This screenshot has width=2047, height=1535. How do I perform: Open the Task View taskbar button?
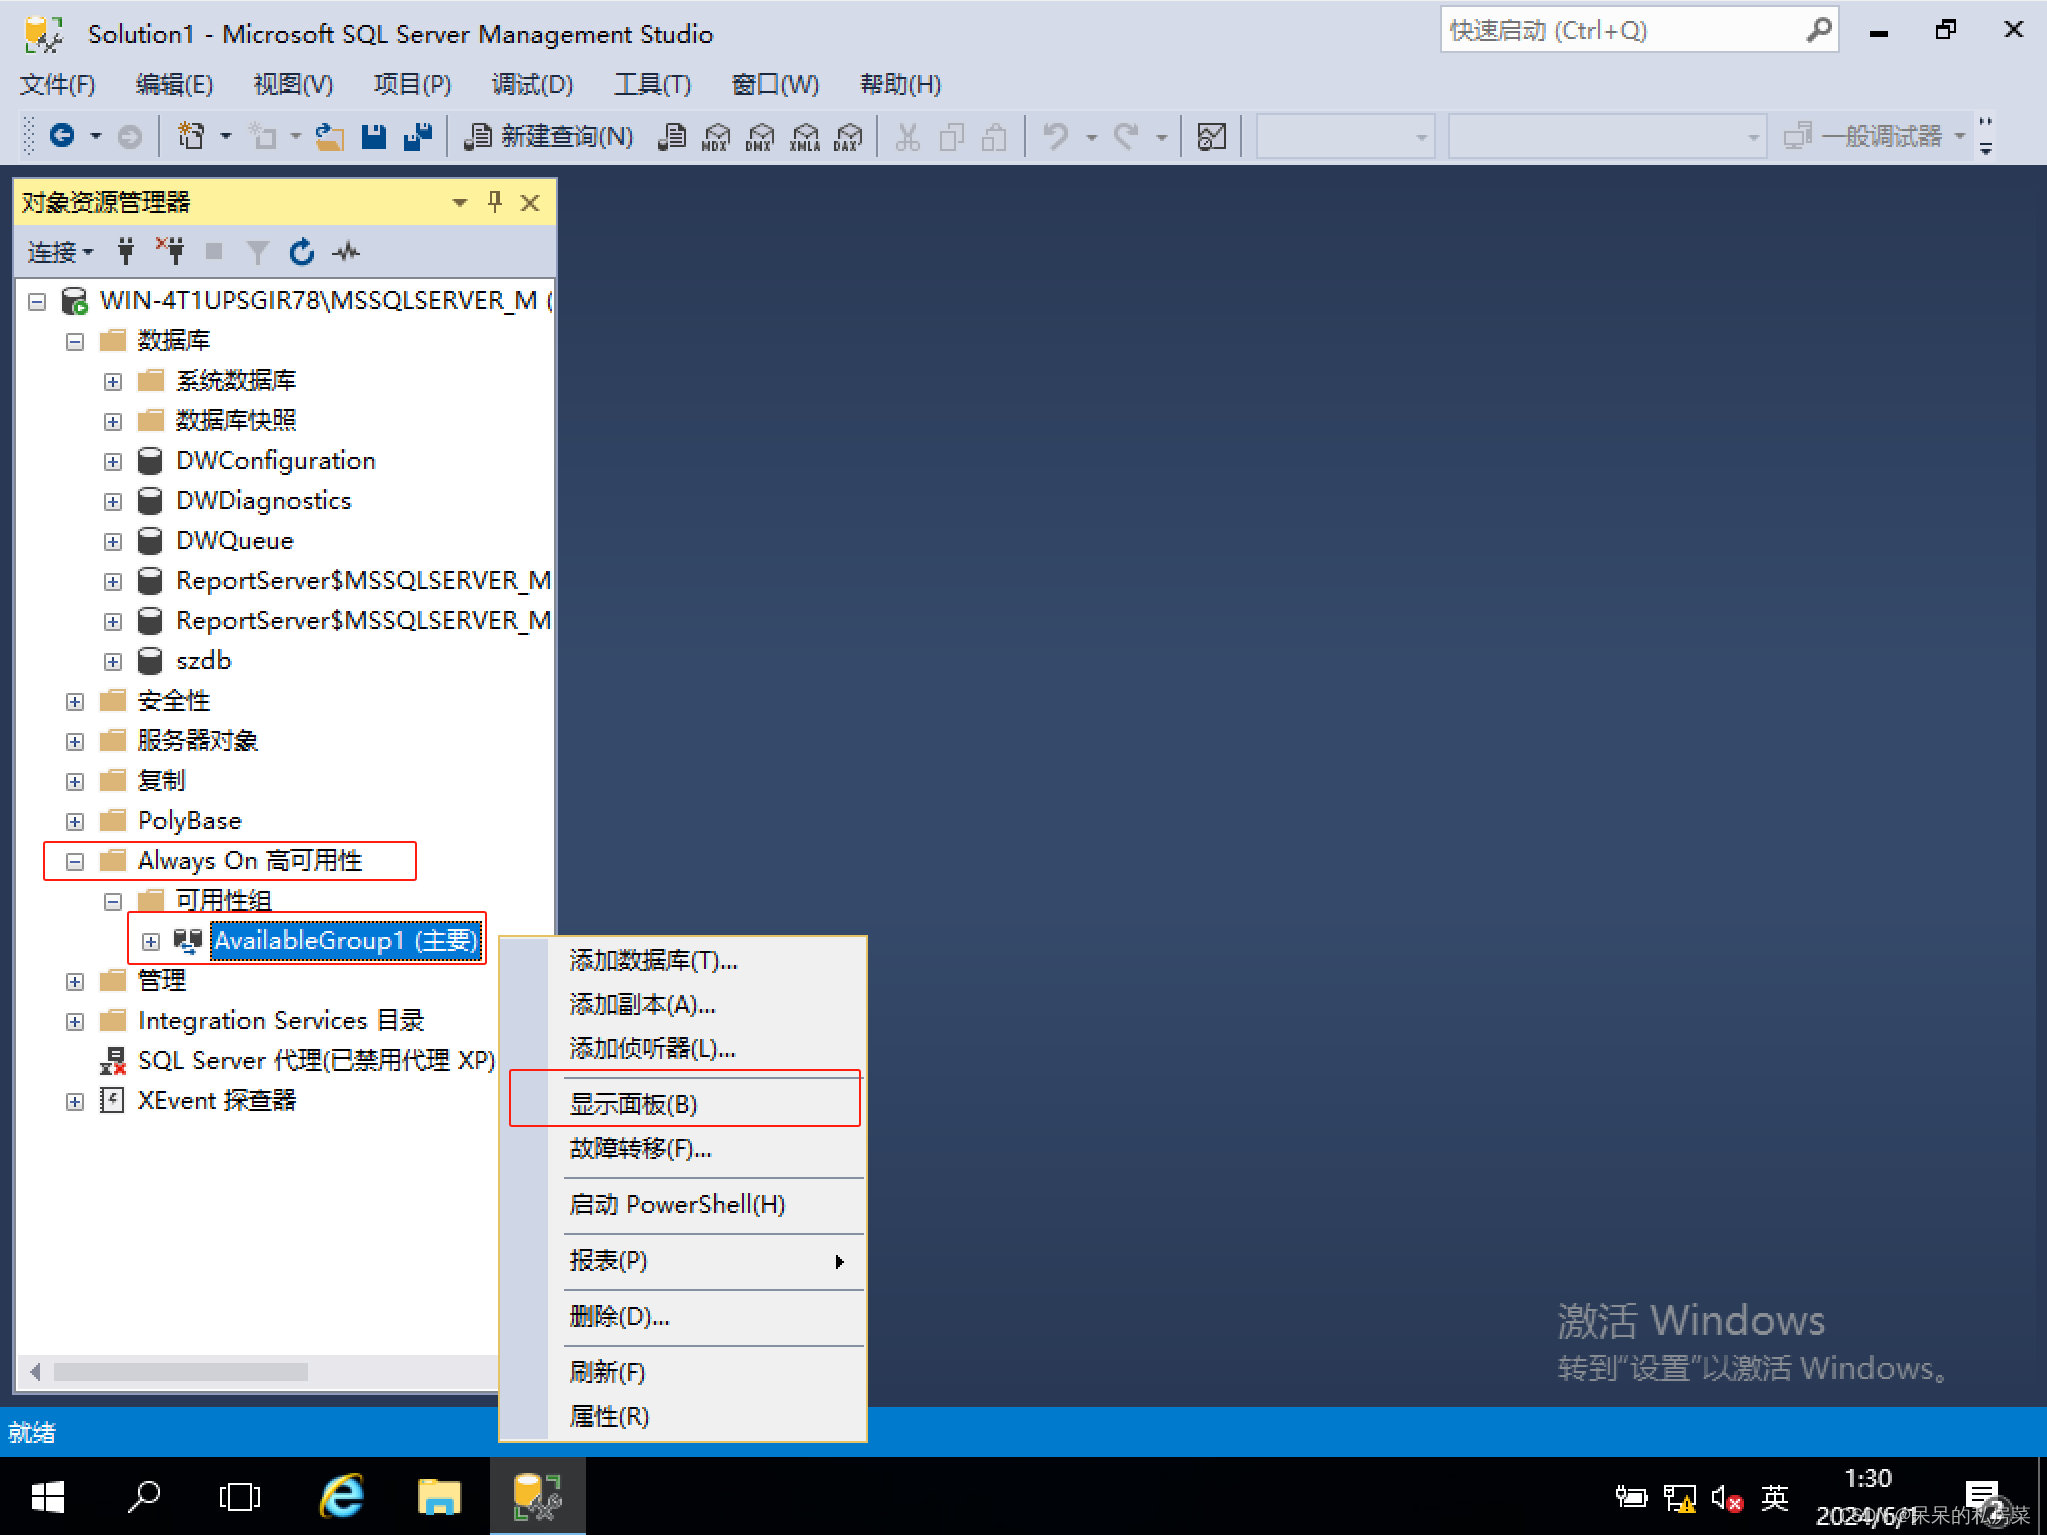pos(240,1496)
